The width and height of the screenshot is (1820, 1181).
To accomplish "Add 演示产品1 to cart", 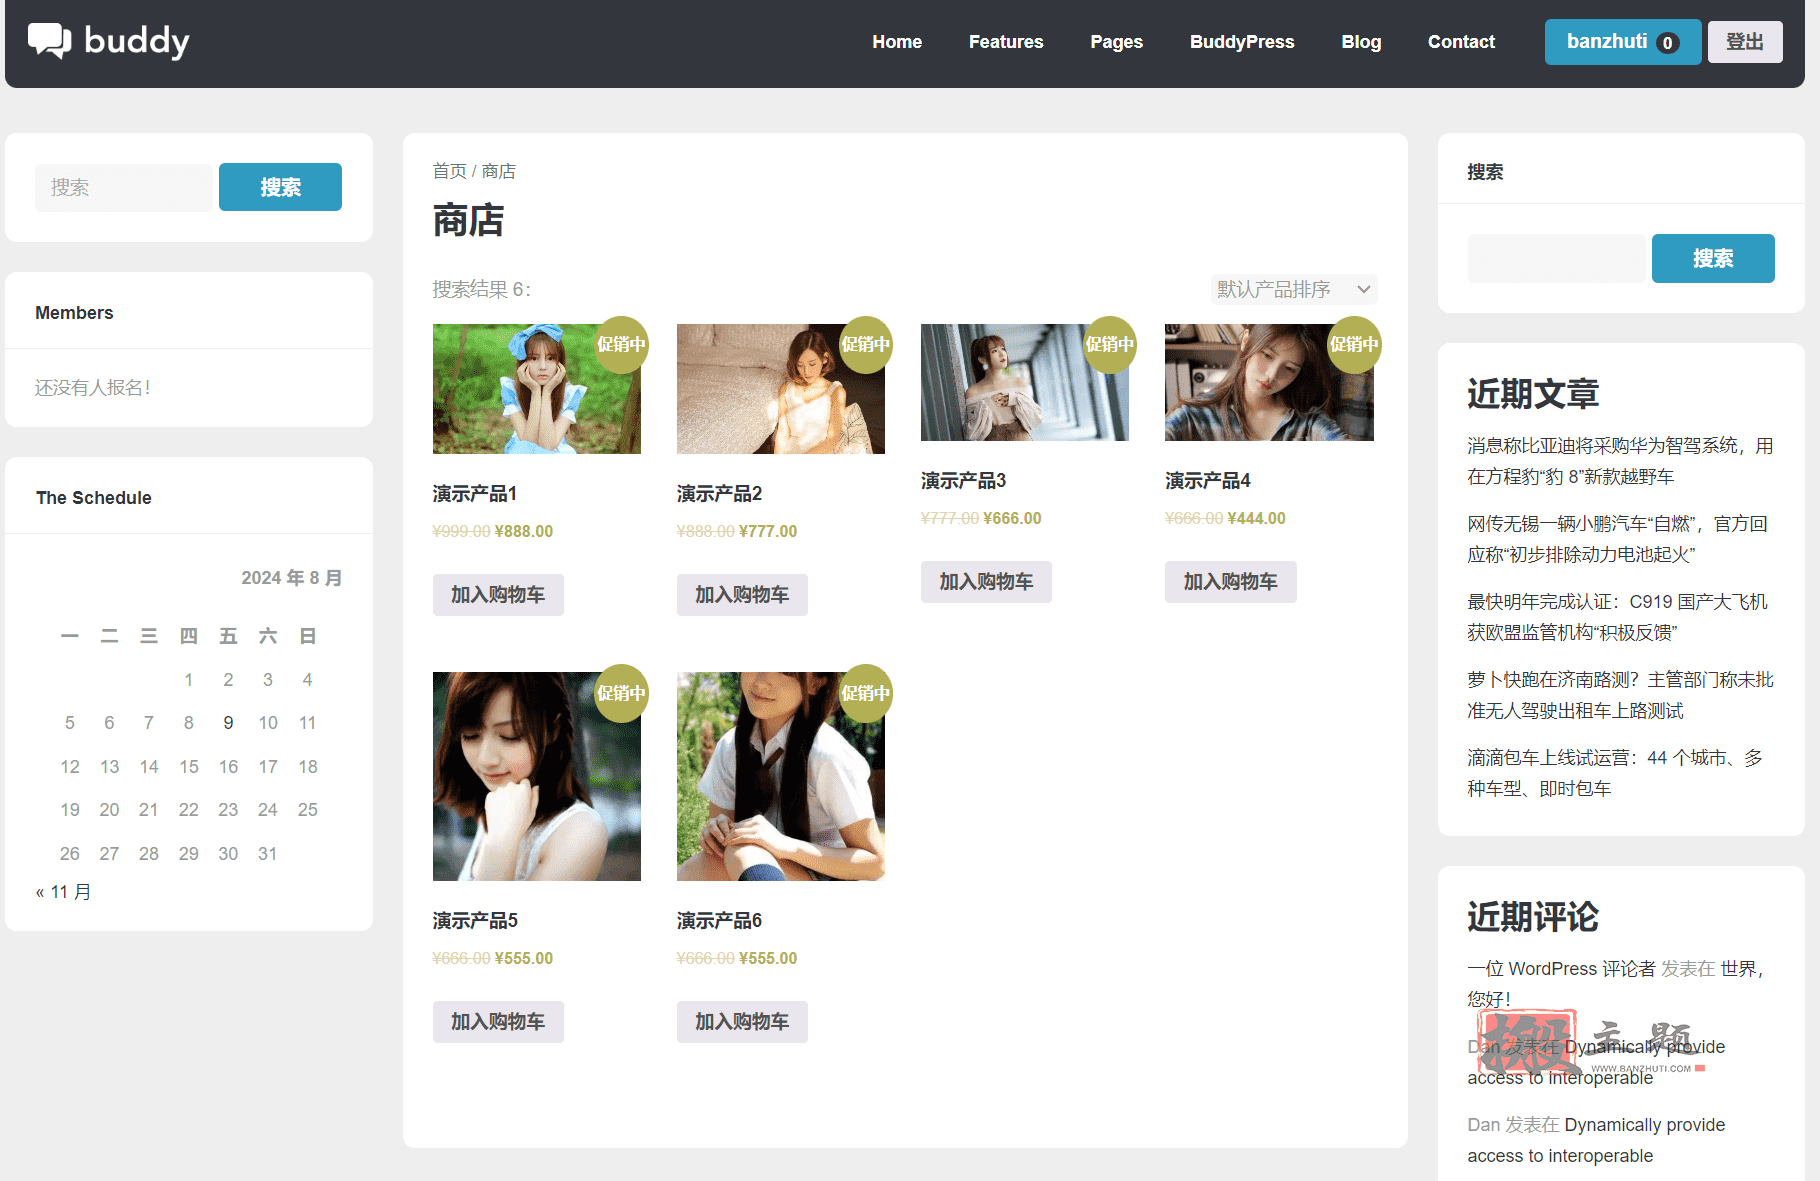I will coord(498,595).
